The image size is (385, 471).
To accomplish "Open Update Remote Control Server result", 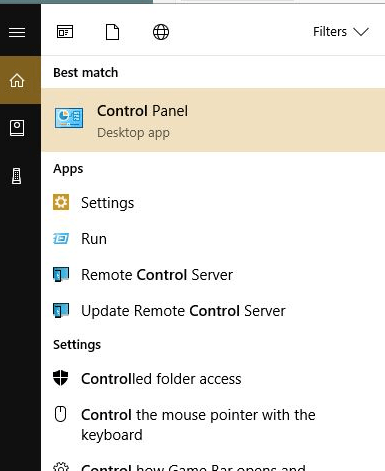I will [213, 311].
